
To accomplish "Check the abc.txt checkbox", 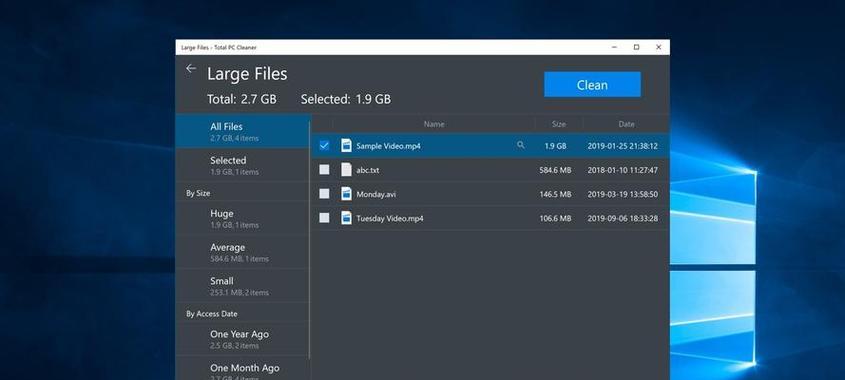I will tap(324, 170).
